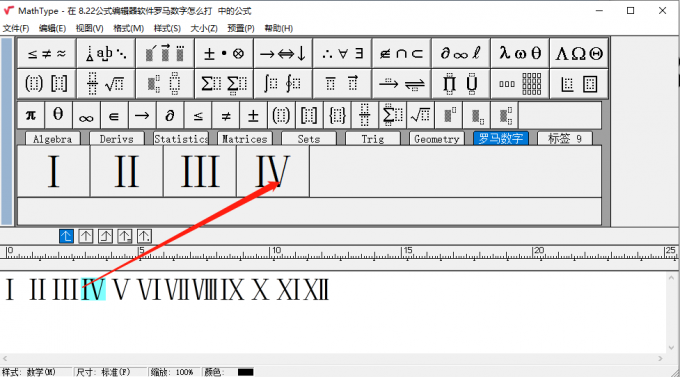Select the center-aligned tab stop button
This screenshot has width=680, height=377.
[x=86, y=236]
